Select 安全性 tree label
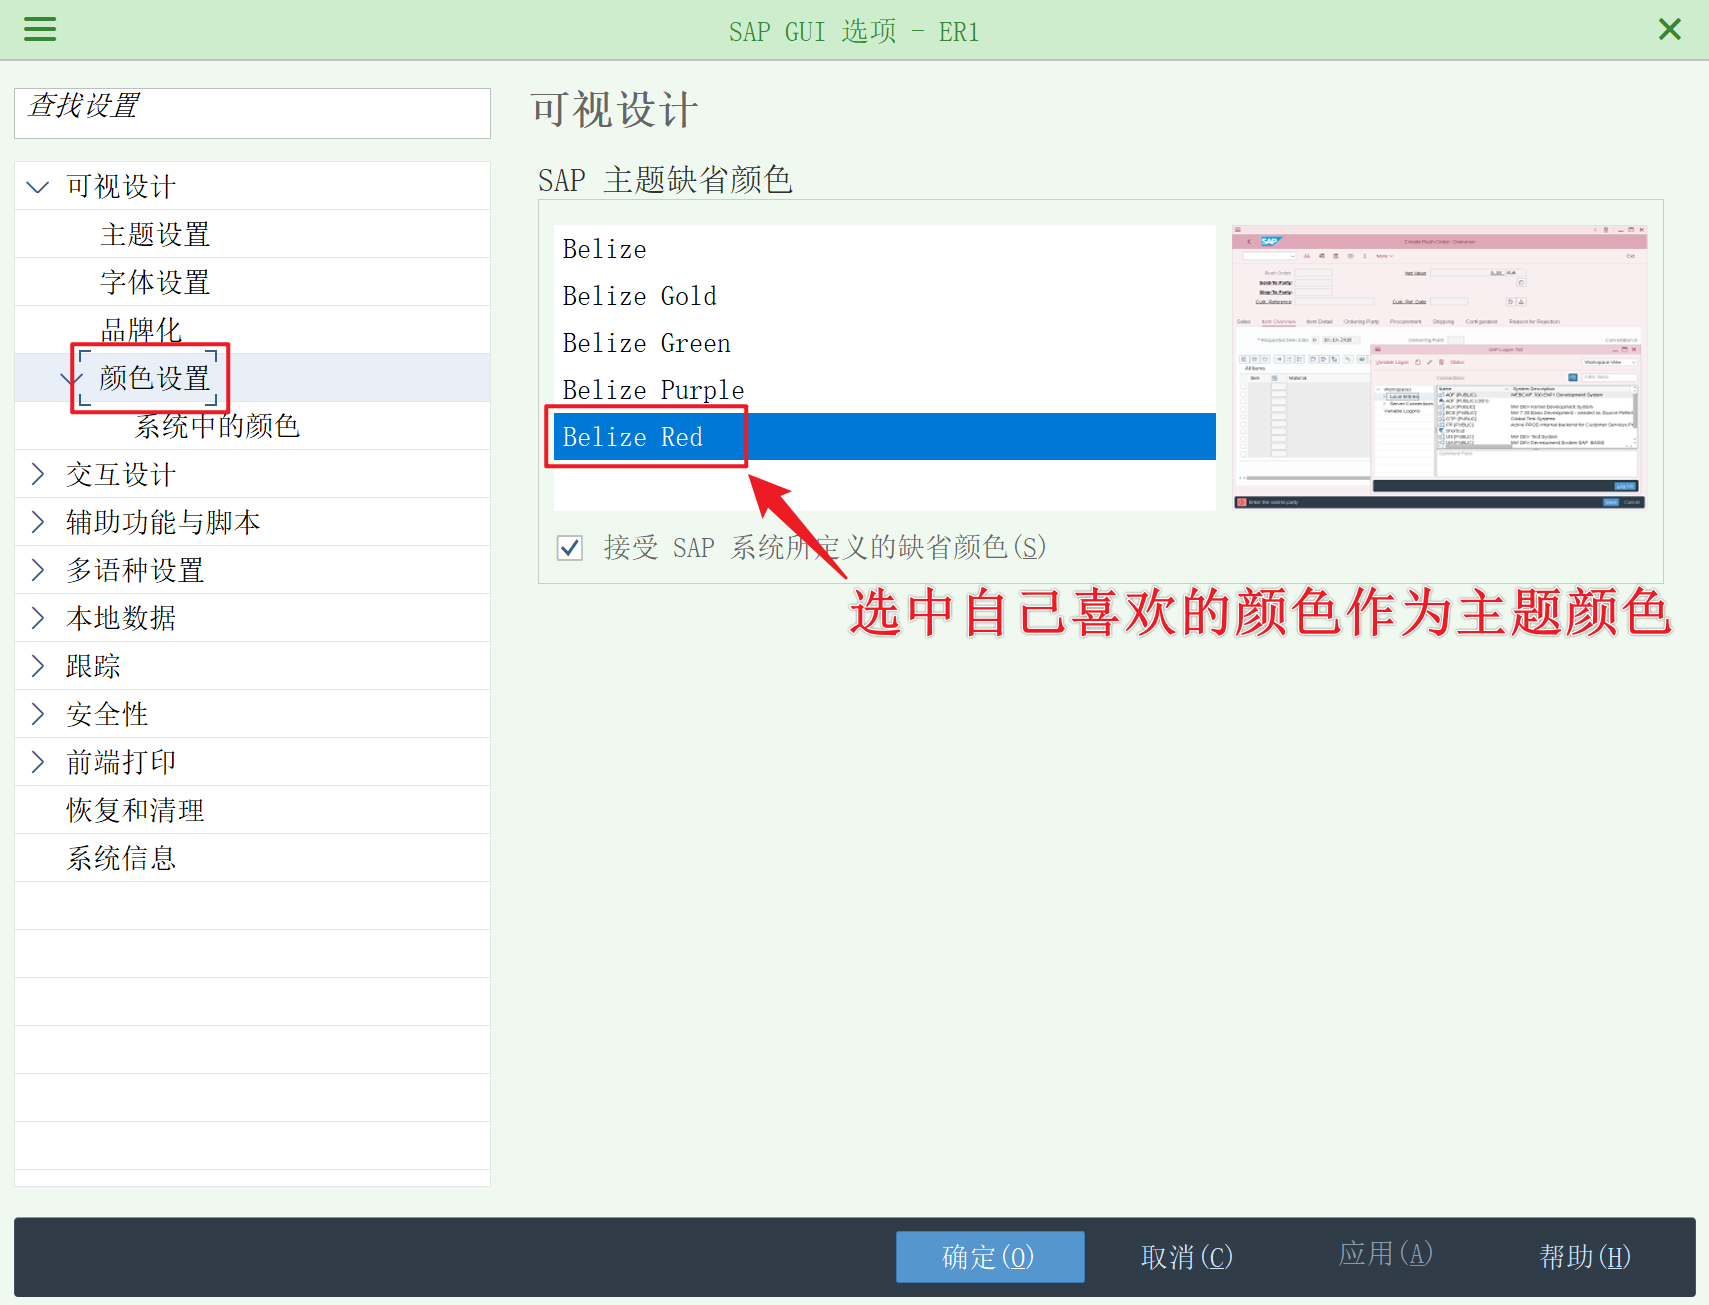 click(x=107, y=714)
